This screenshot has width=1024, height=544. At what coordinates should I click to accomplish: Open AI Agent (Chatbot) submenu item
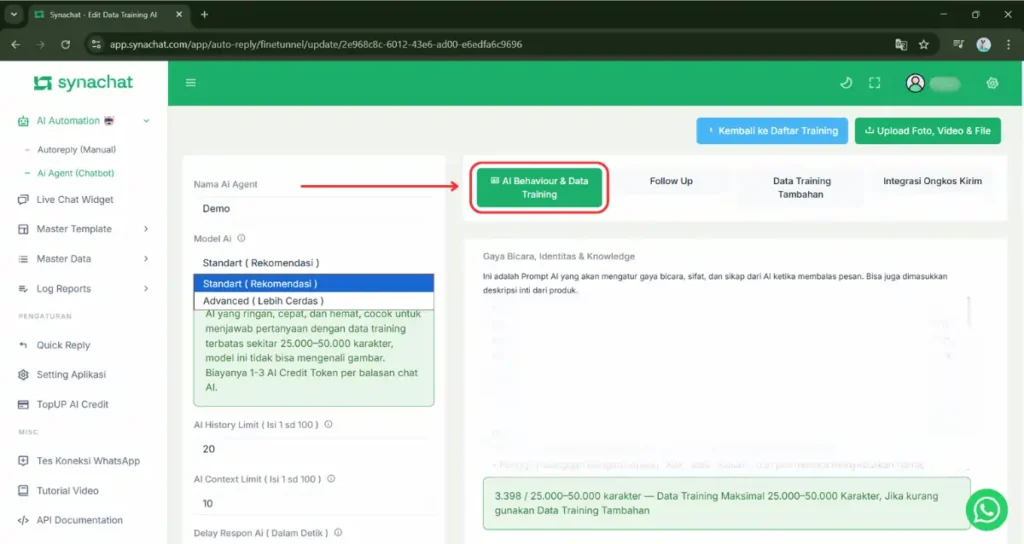(x=76, y=173)
